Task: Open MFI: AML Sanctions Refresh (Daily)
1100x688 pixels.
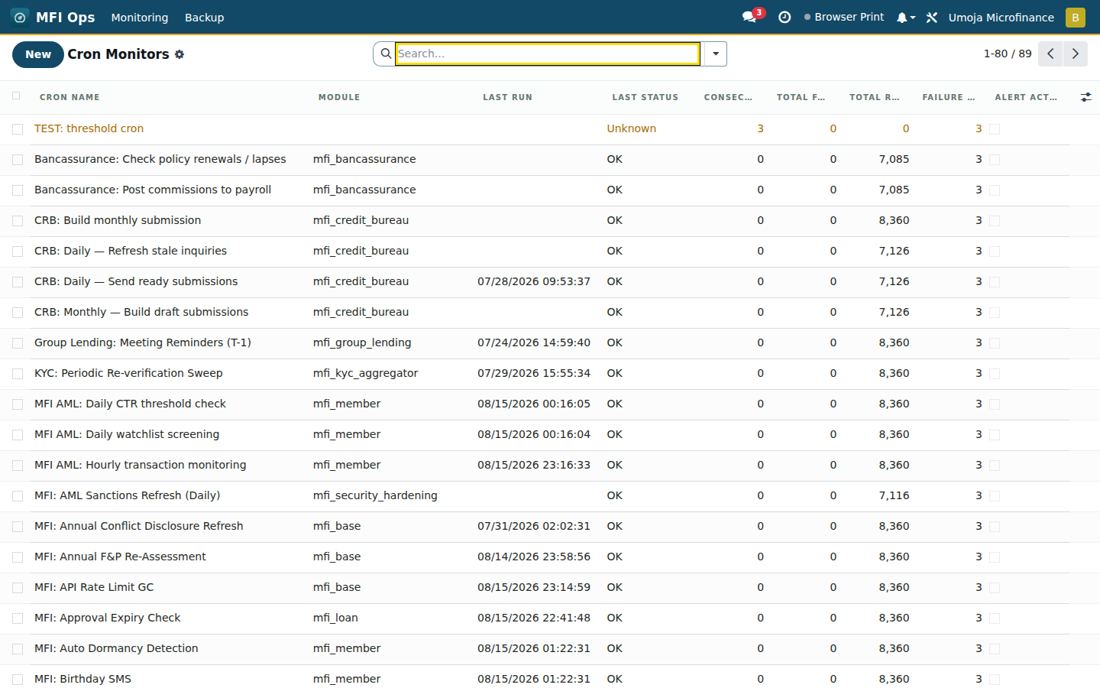Action: point(127,495)
